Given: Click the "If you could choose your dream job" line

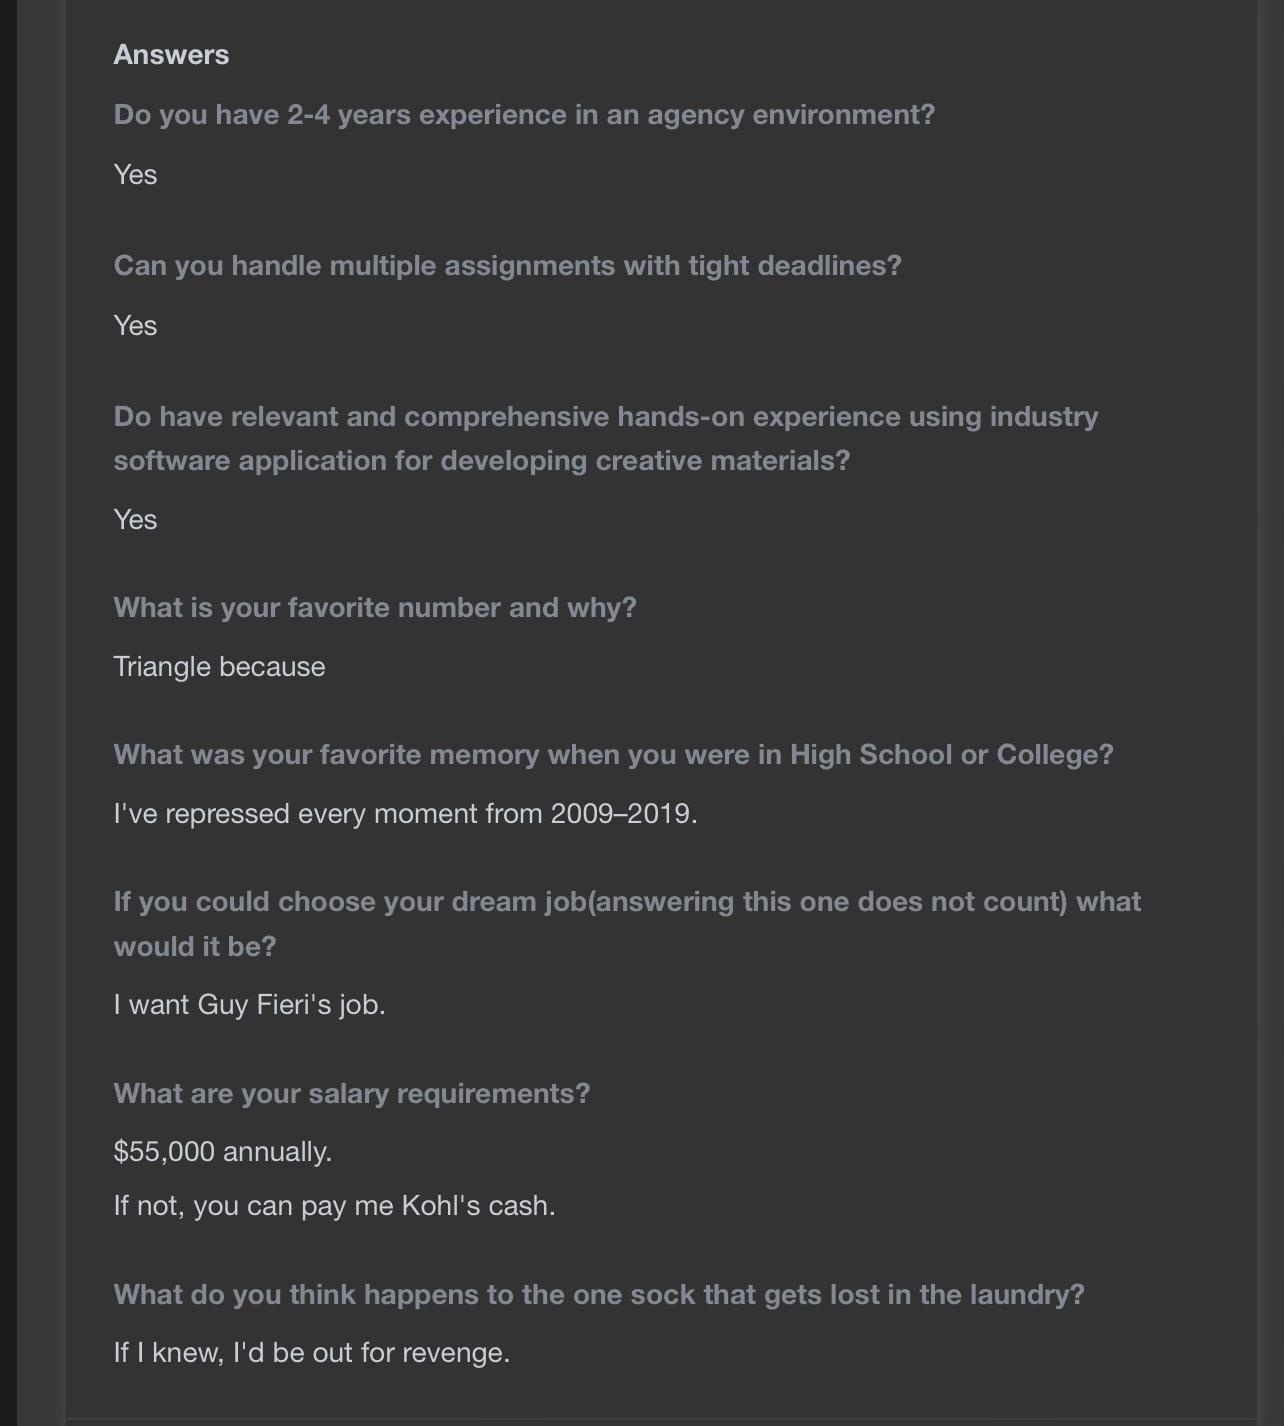Looking at the screenshot, I should [x=627, y=902].
